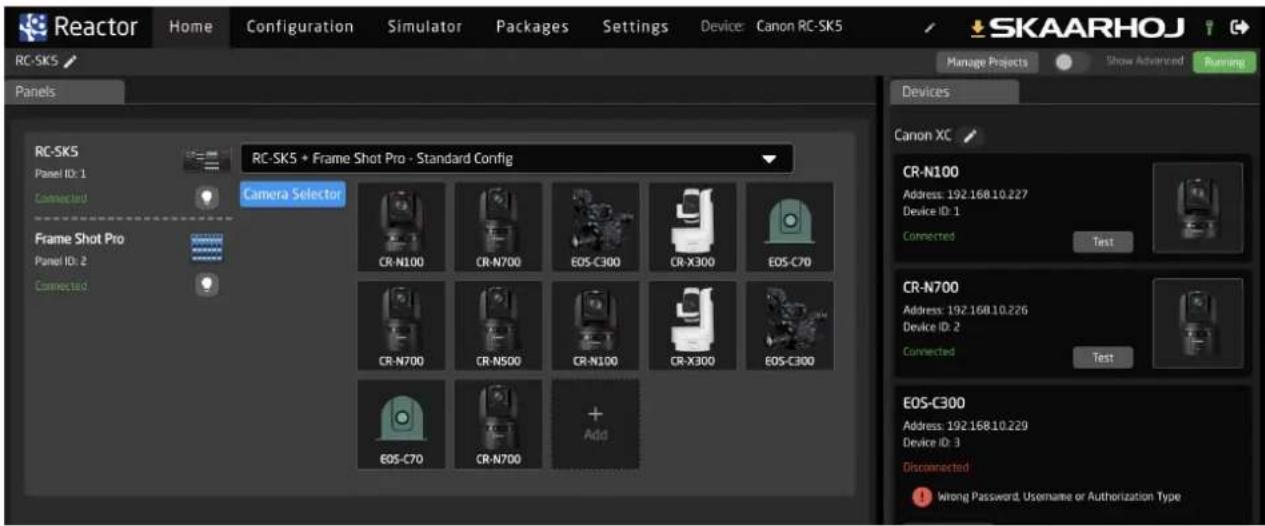Switch to the Configuration tab
This screenshot has height=526, width=1265.
click(x=300, y=26)
